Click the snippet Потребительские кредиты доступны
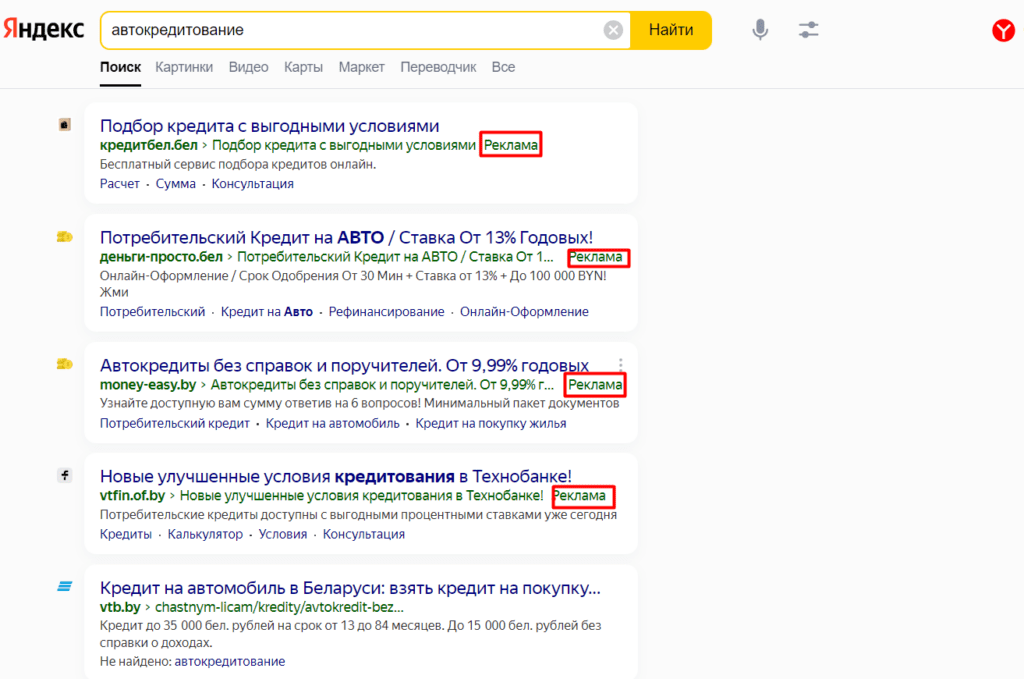Viewport: 1024px width, 679px height. 359,514
